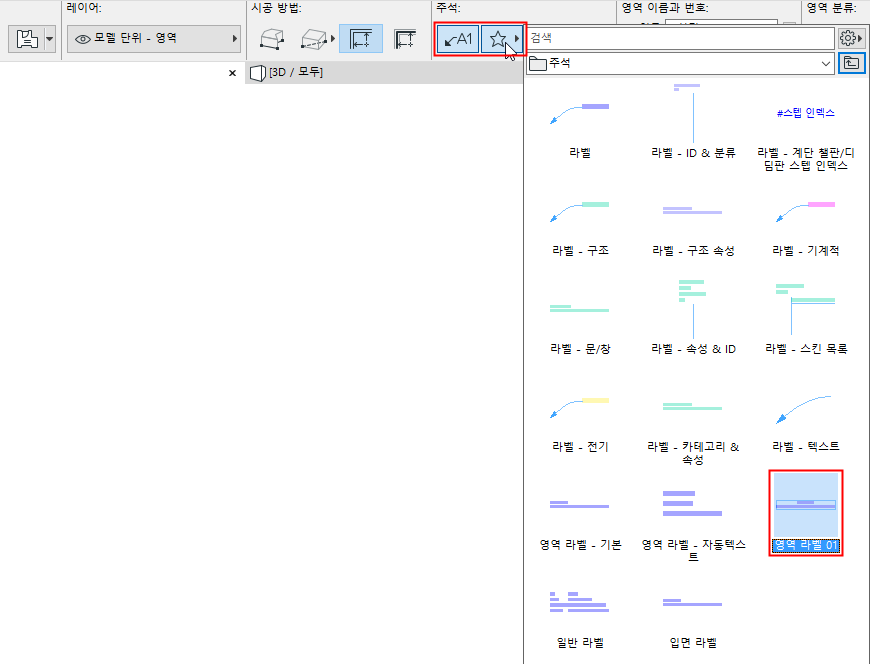Viewport: 870px width, 664px height.
Task: Choose 라벨 - 계단 챌판/디딤판 스텝 인덱스
Action: (806, 128)
